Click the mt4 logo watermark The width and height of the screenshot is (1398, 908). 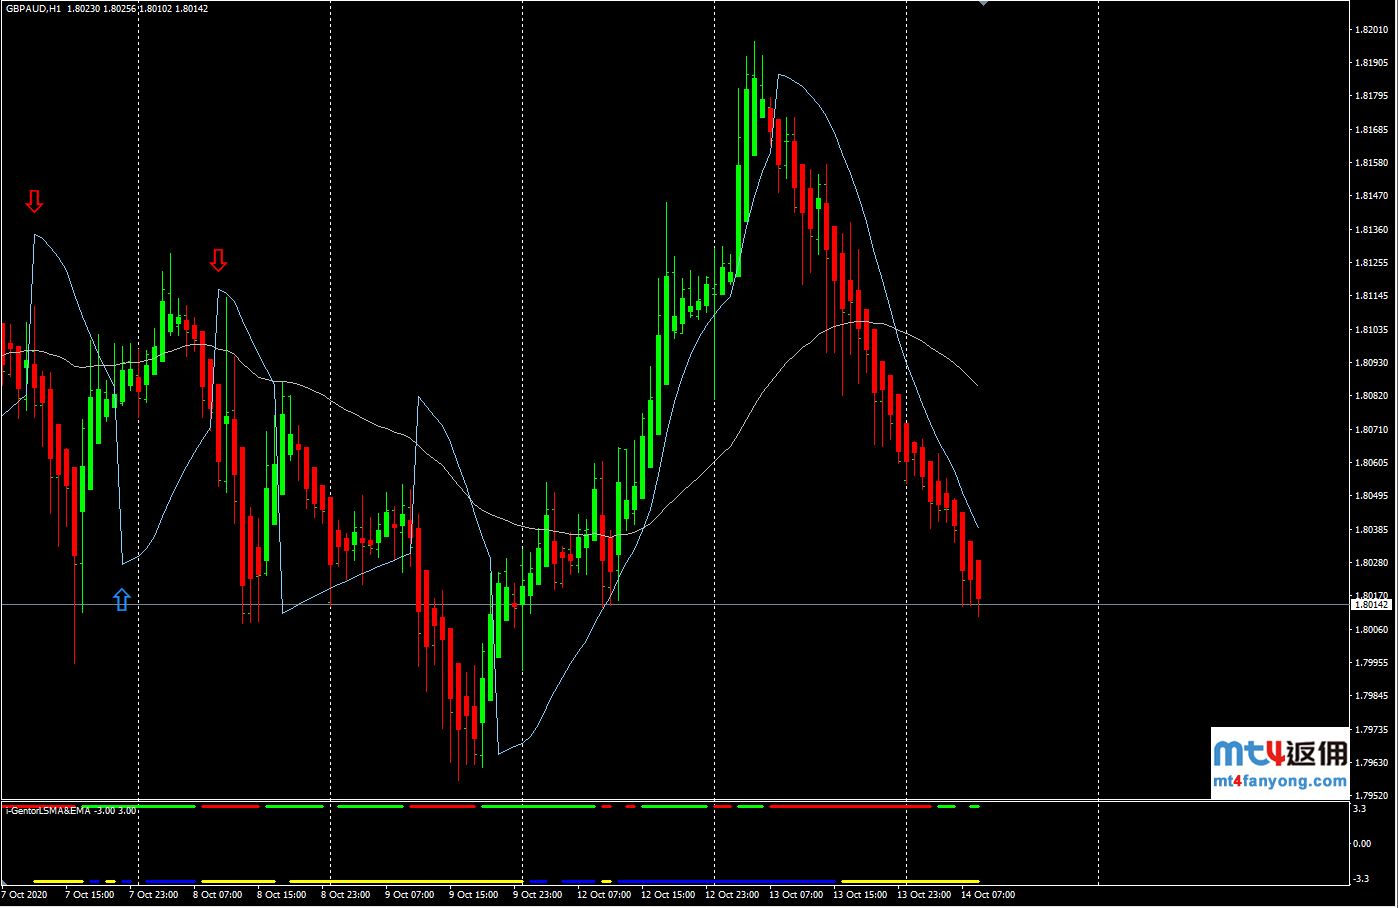(x=1247, y=752)
